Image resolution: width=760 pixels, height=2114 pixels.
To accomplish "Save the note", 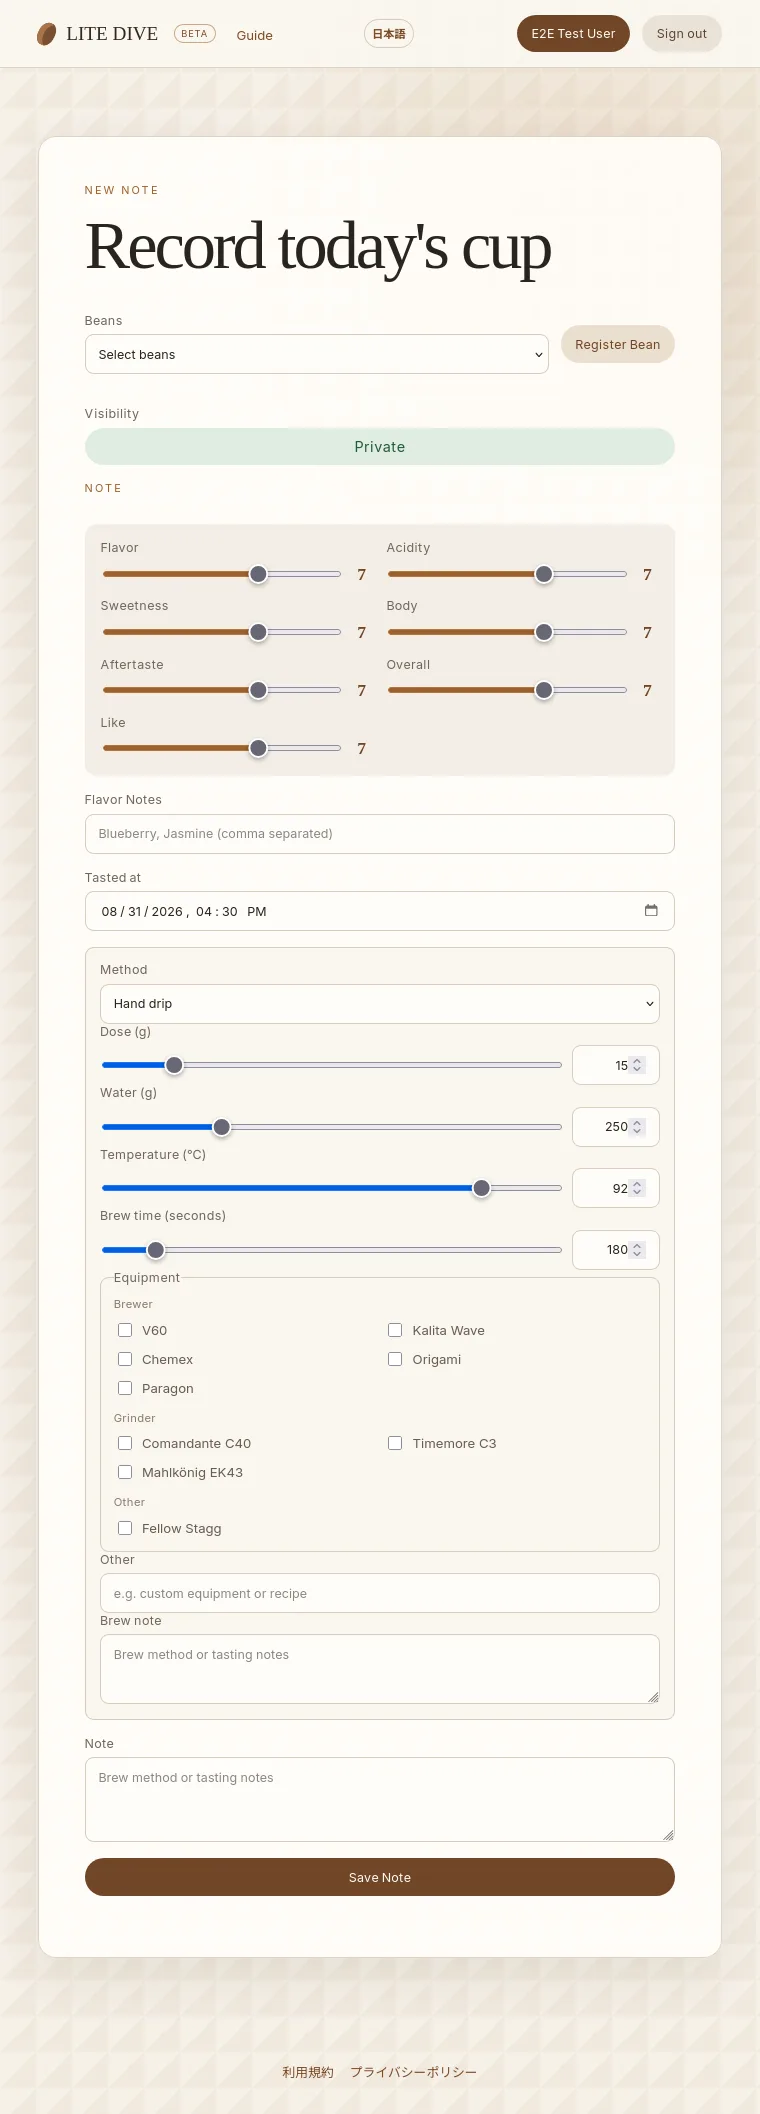I will (380, 1877).
